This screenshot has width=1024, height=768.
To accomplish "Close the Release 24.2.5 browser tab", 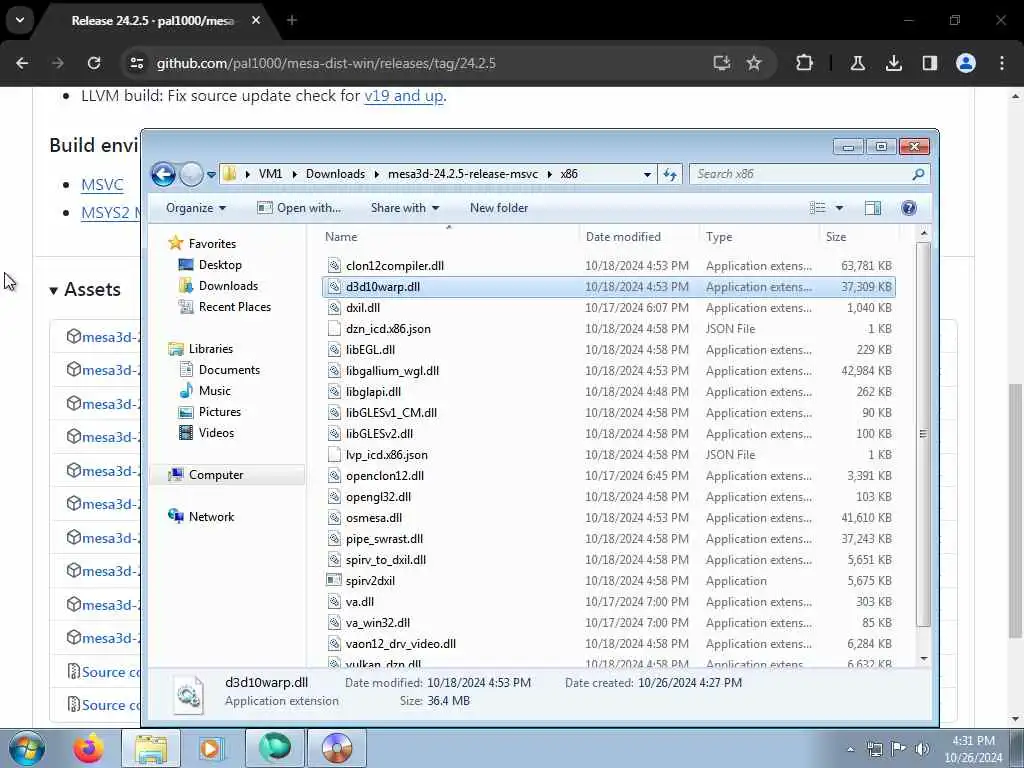I will (x=256, y=20).
